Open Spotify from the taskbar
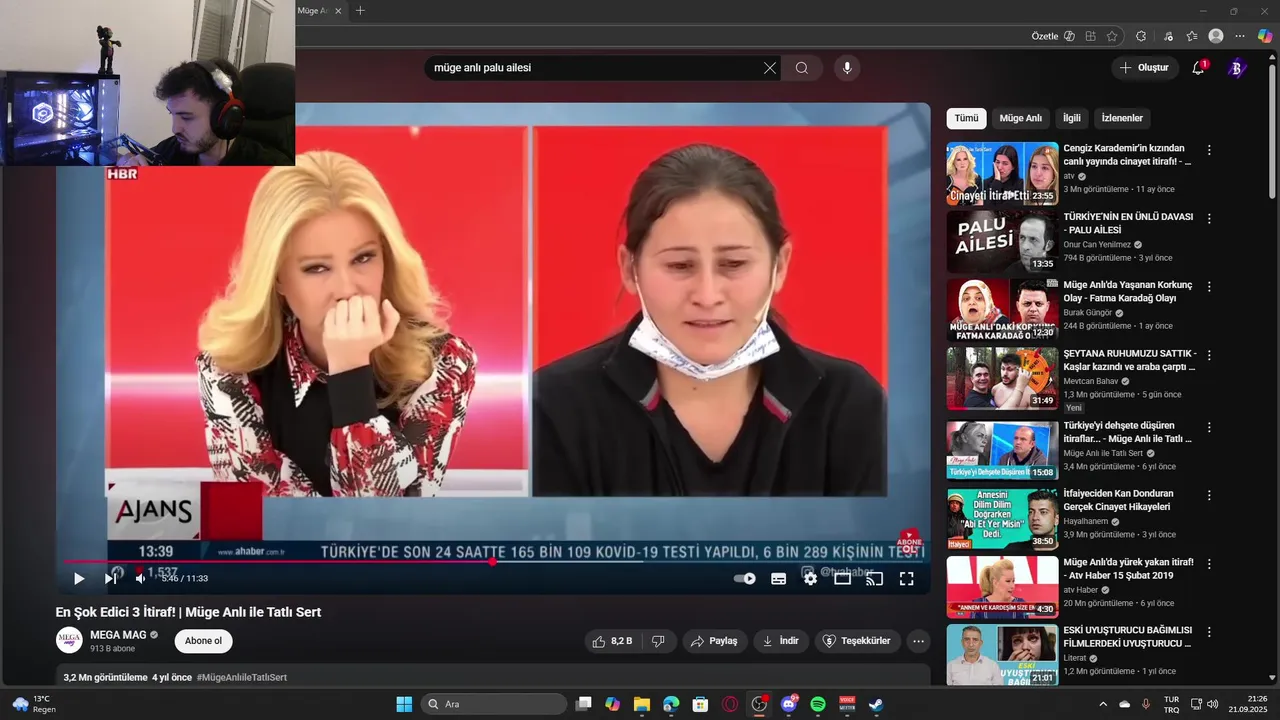This screenshot has width=1280, height=720. tap(817, 704)
